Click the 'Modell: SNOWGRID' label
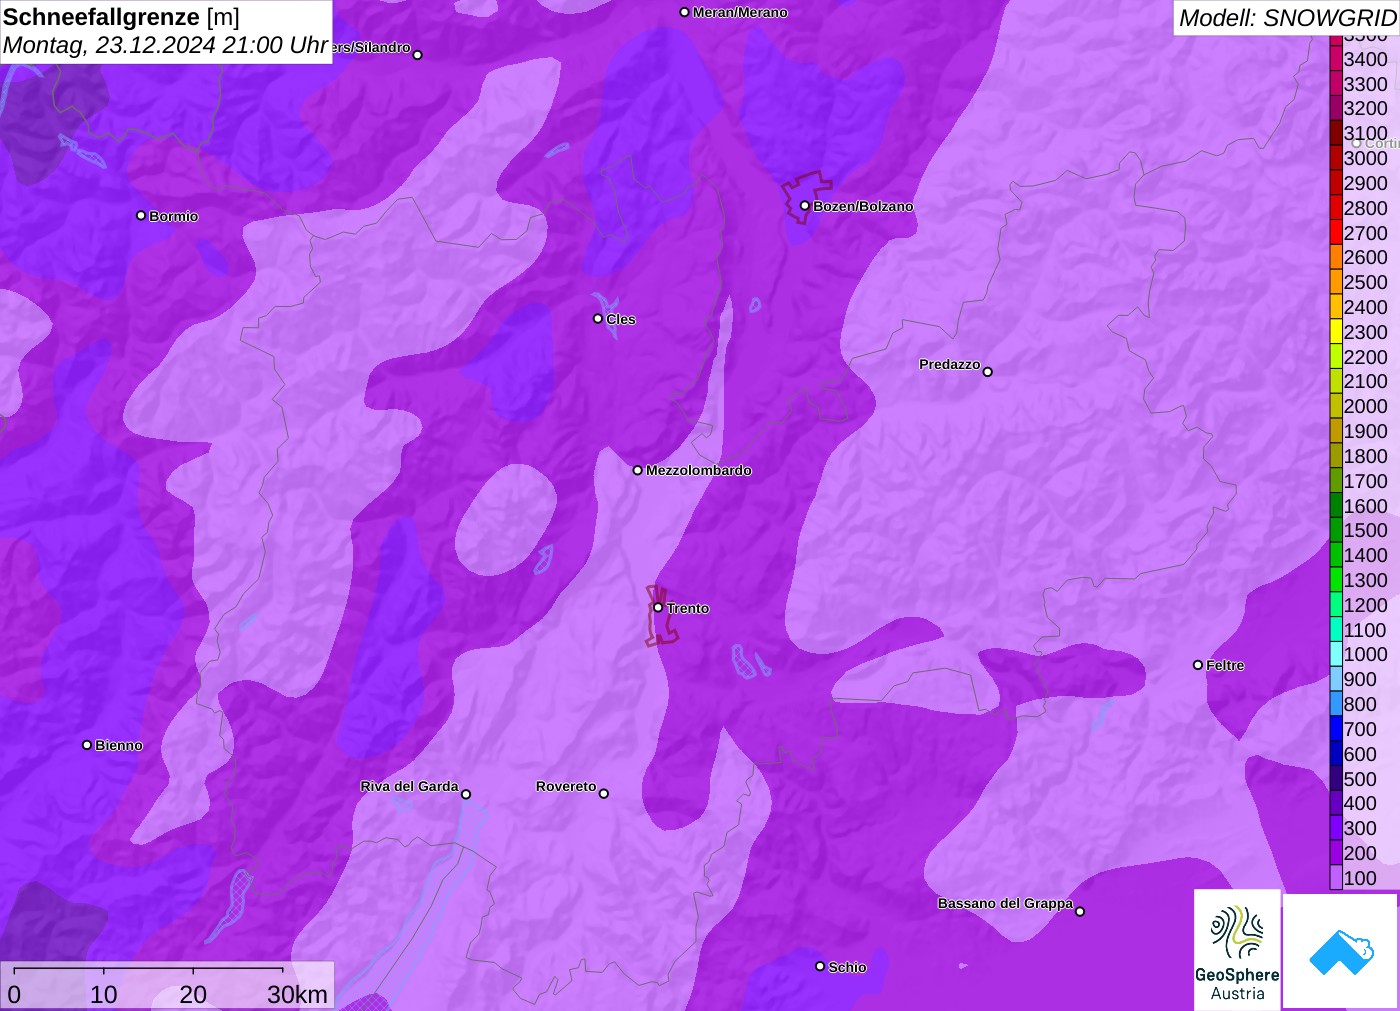 click(1287, 18)
